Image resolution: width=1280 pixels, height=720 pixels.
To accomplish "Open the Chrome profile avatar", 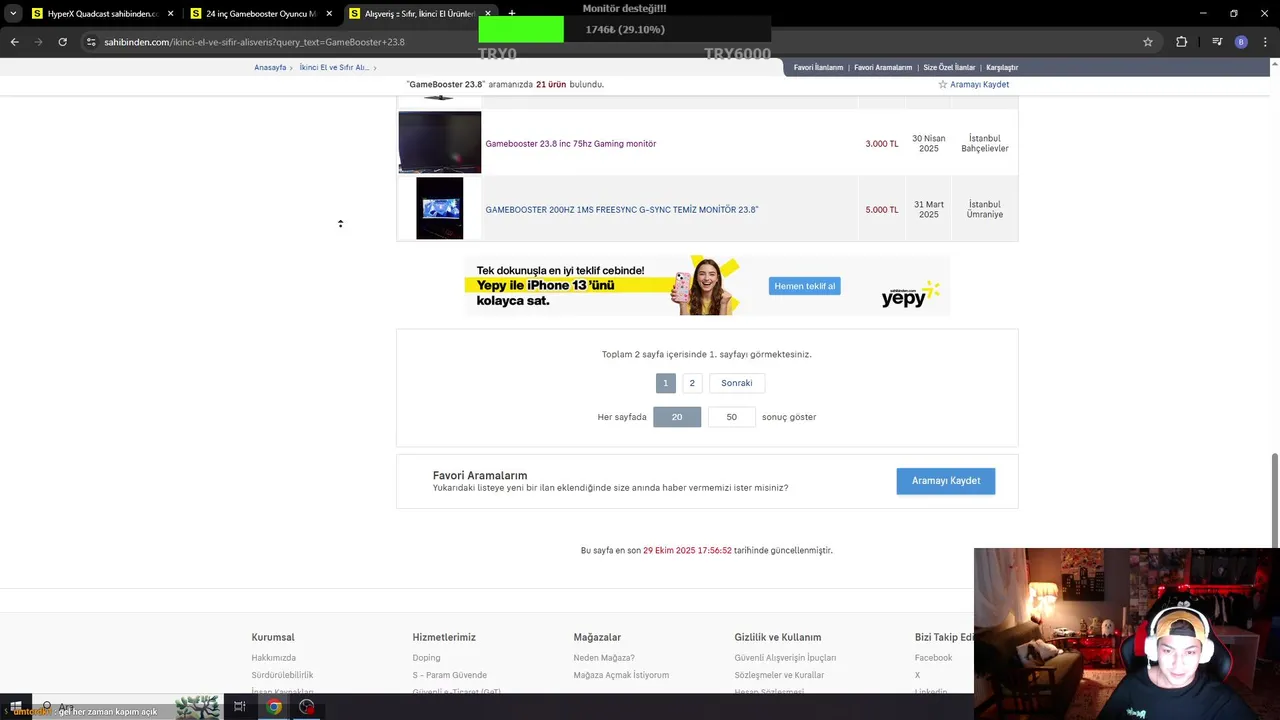I will point(1241,42).
